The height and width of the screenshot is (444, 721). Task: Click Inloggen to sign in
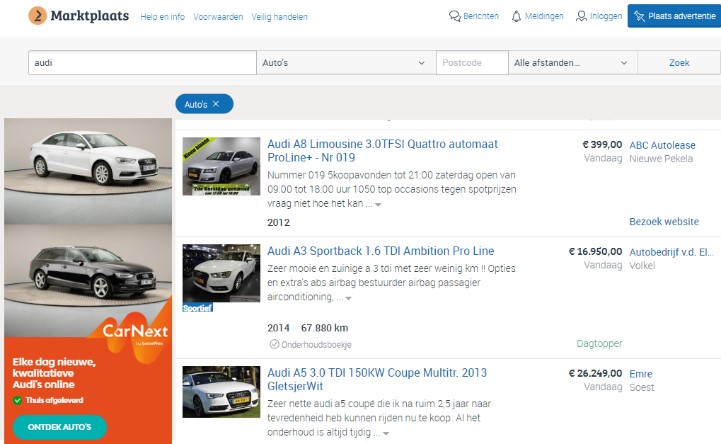point(606,16)
